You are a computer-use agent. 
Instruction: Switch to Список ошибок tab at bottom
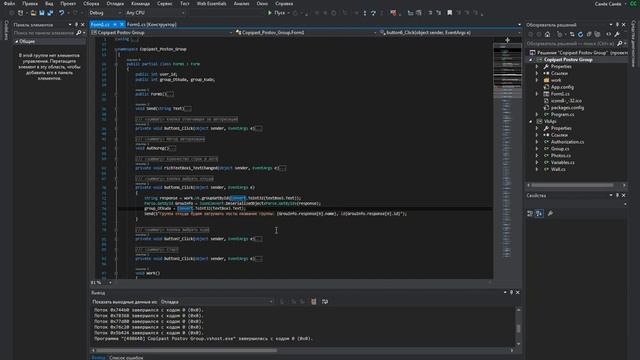(x=126, y=358)
